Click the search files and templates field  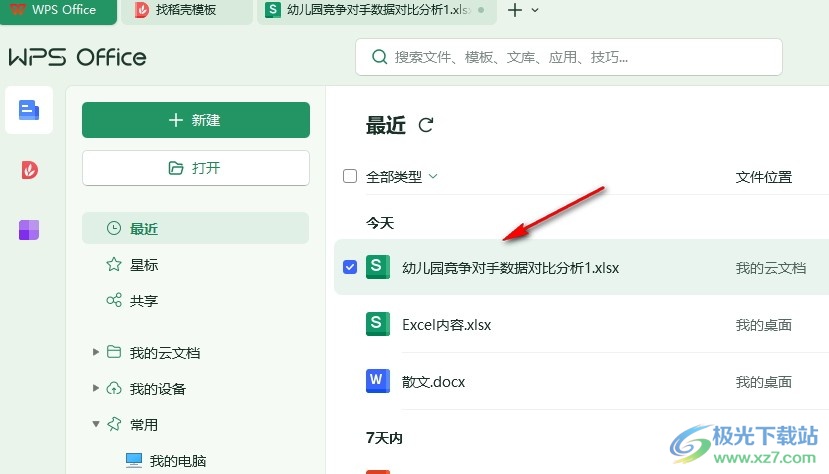coord(568,57)
